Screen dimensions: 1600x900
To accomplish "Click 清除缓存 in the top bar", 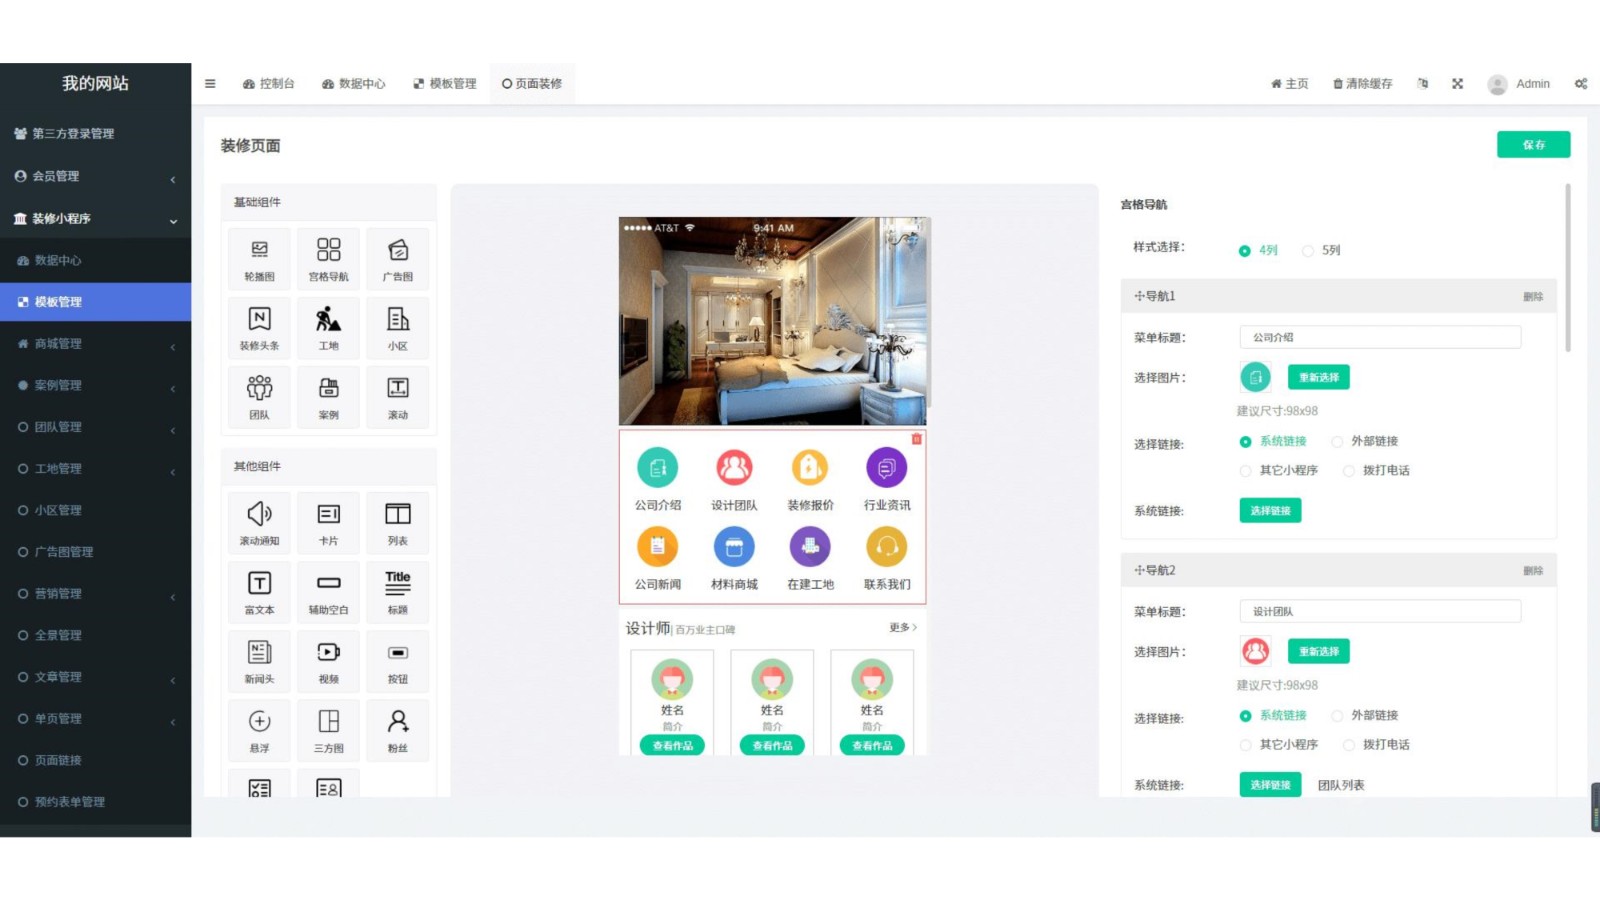I will pyautogui.click(x=1362, y=84).
